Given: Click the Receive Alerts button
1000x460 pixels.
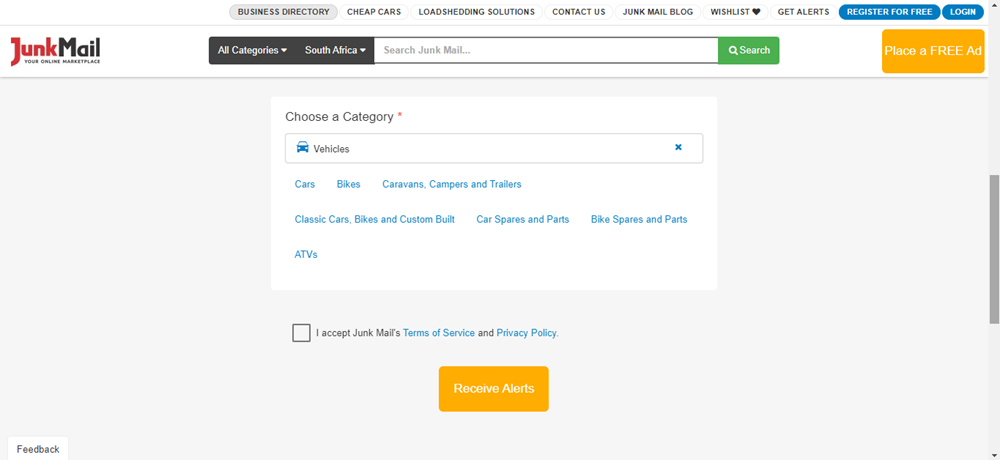Looking at the screenshot, I should point(494,389).
